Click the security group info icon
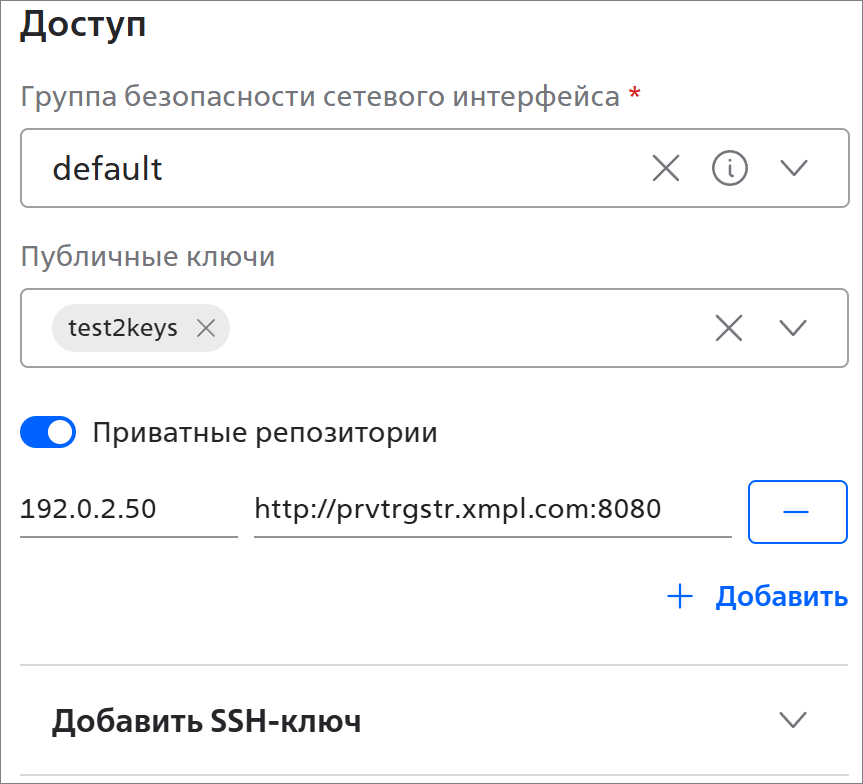Image resolution: width=863 pixels, height=784 pixels. pos(730,168)
